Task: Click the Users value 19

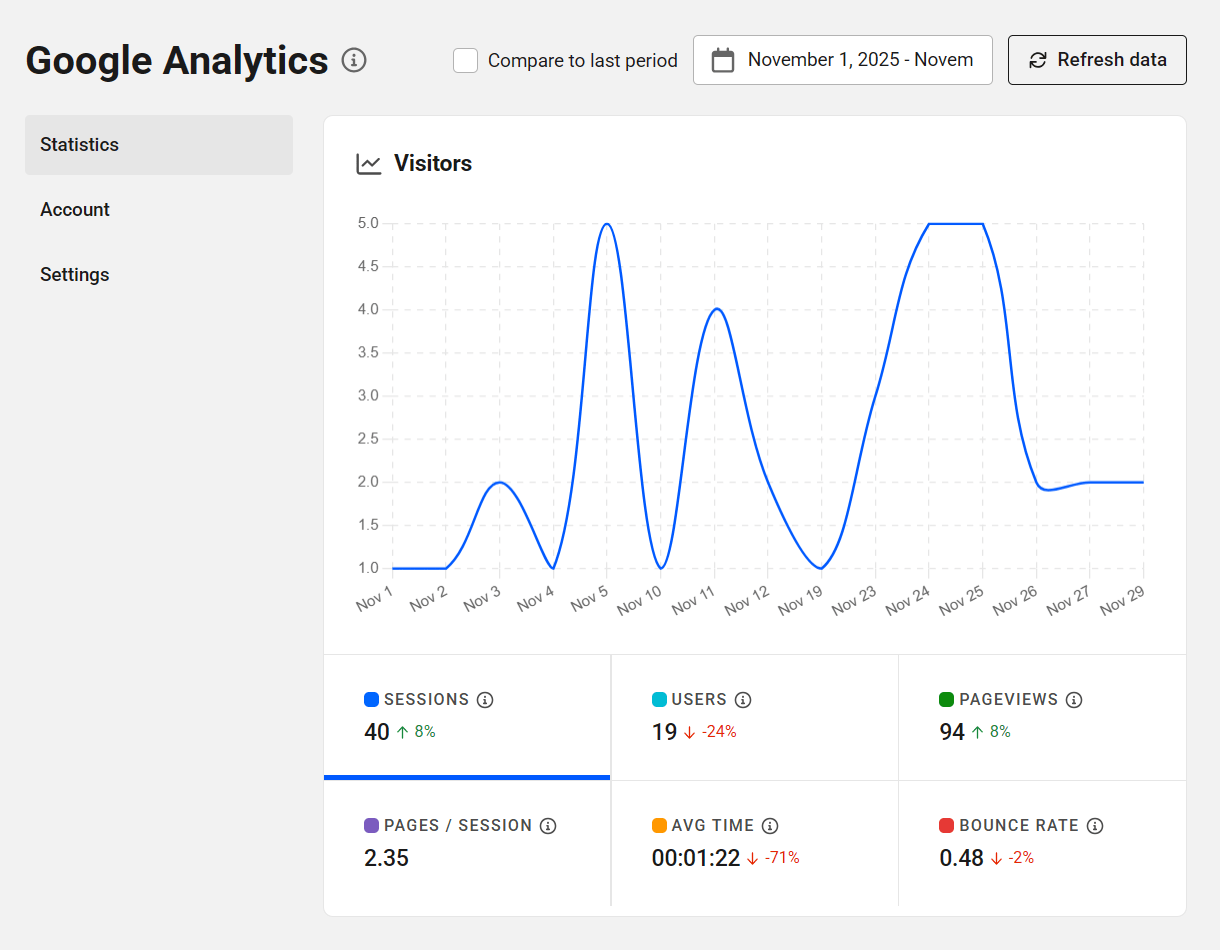Action: [665, 732]
